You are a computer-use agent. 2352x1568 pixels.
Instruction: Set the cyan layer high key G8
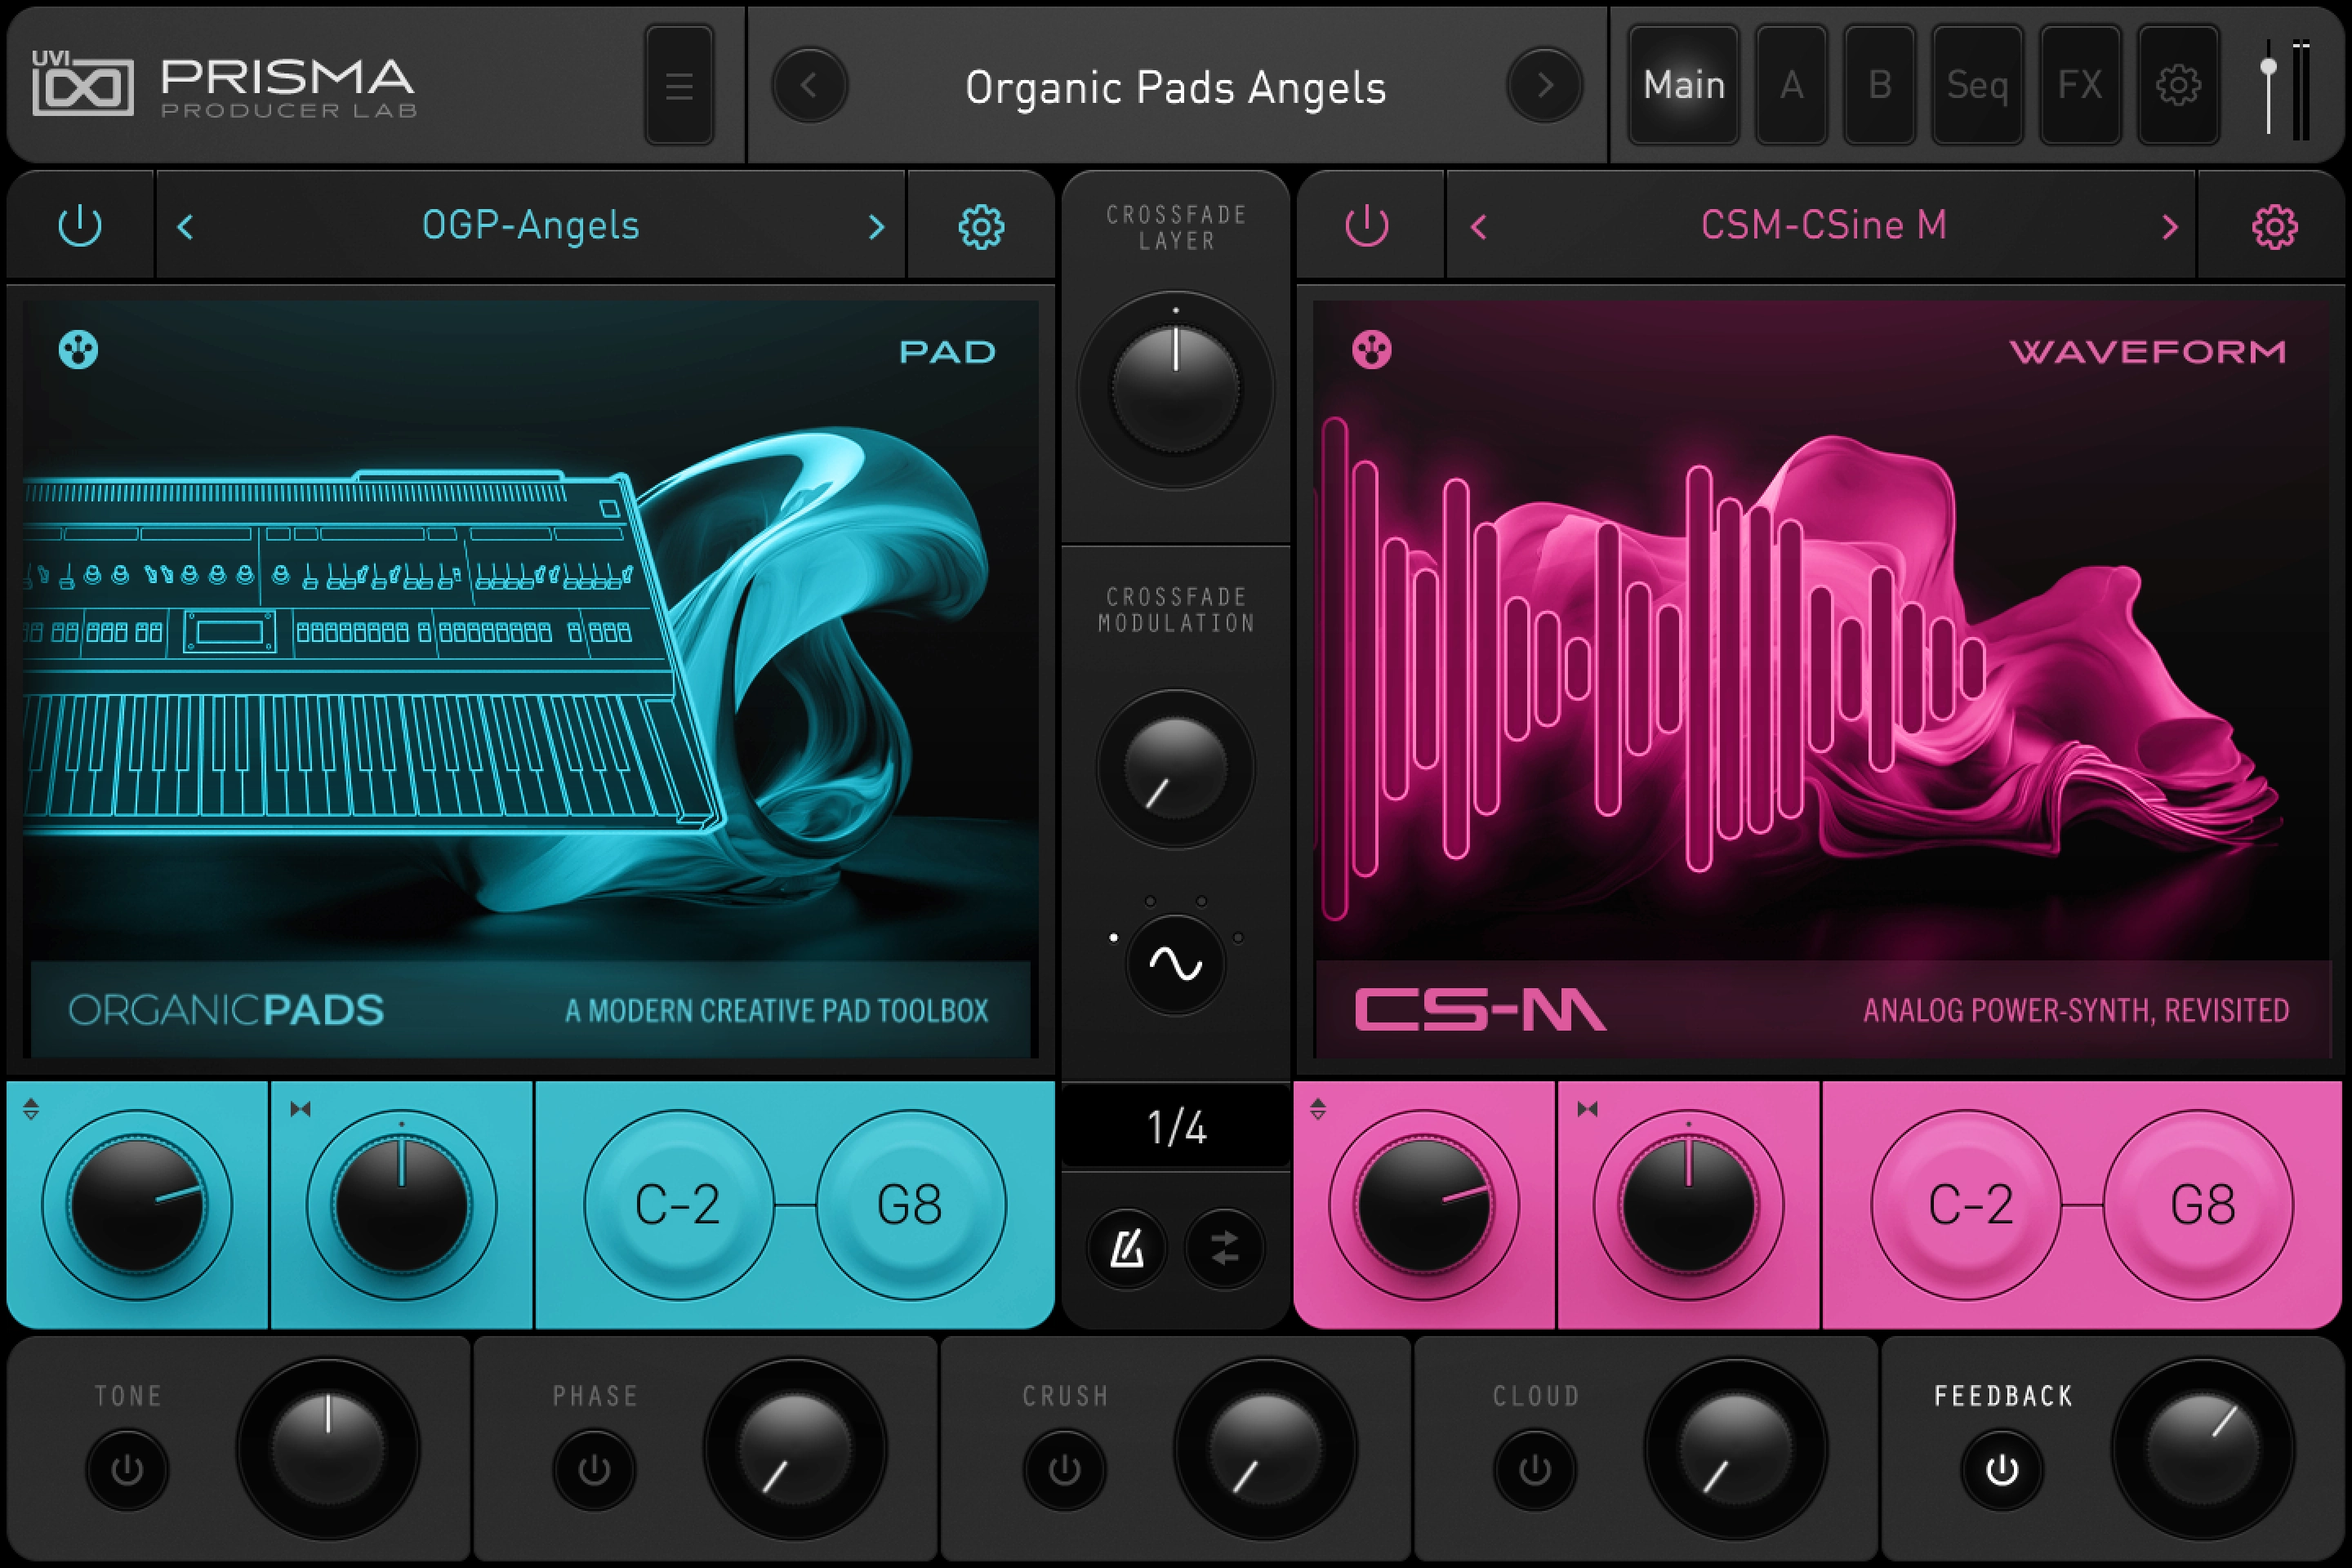pyautogui.click(x=911, y=1205)
